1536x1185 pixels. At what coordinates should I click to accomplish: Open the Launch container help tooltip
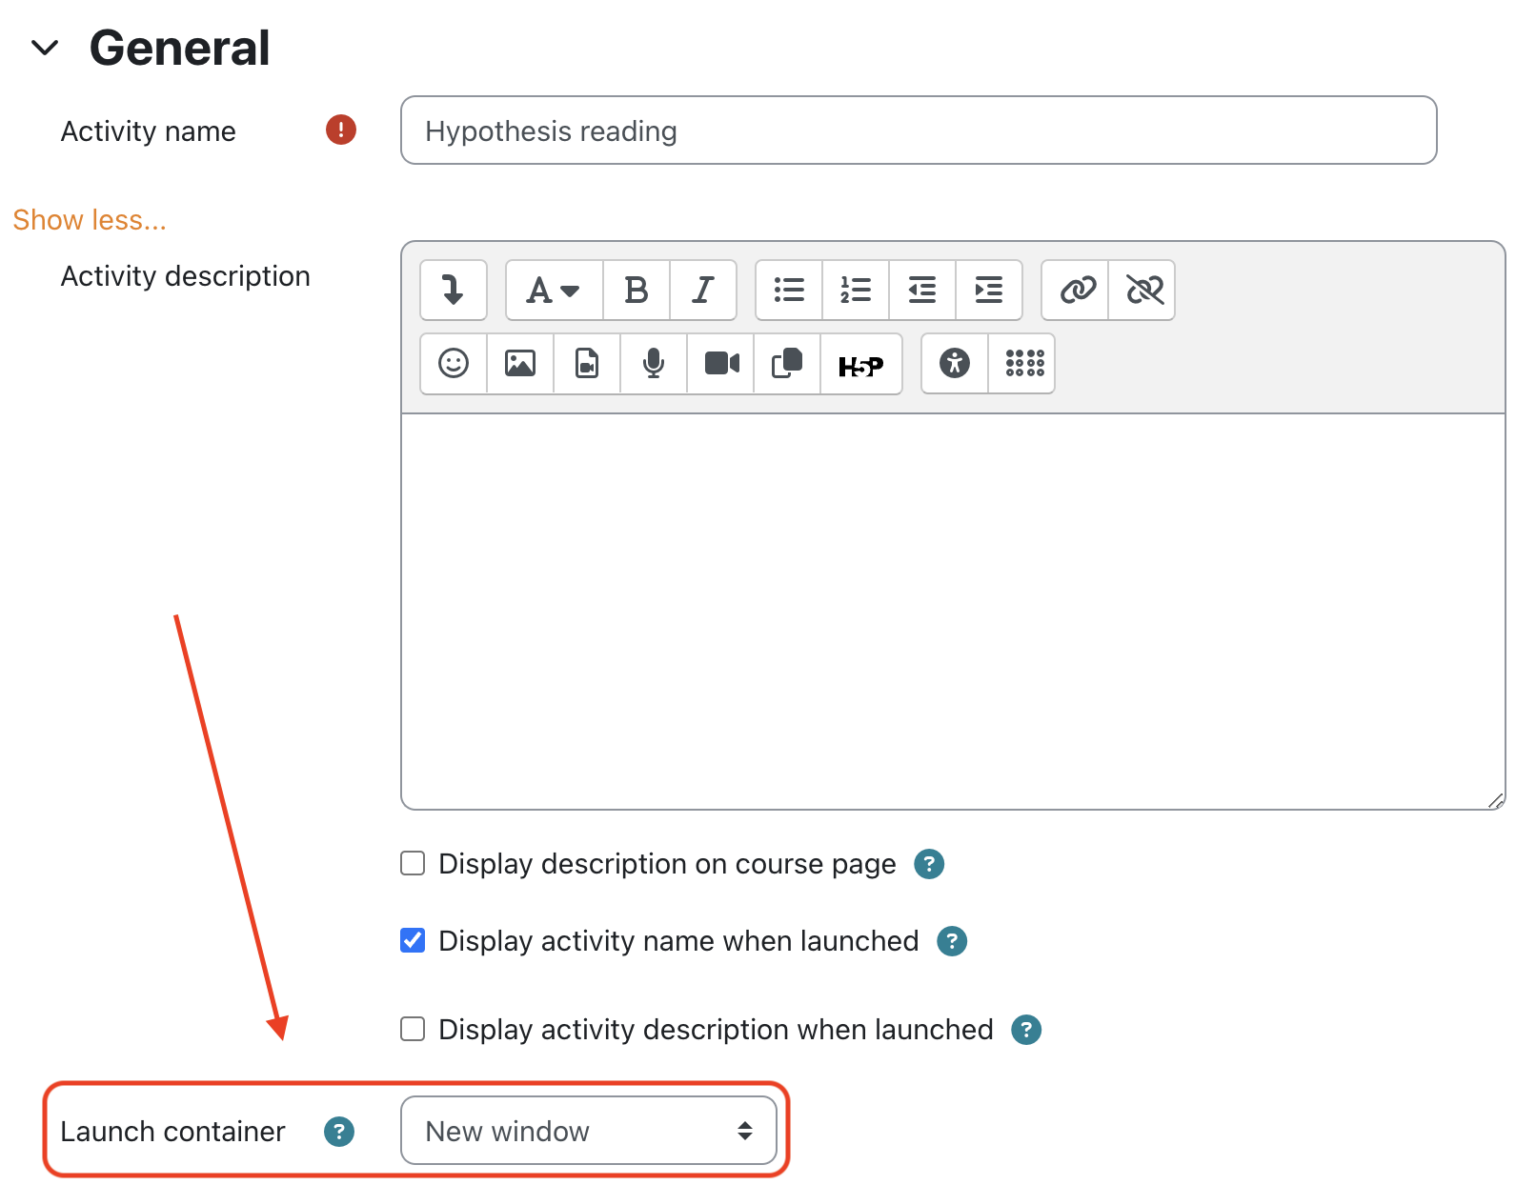(x=339, y=1131)
